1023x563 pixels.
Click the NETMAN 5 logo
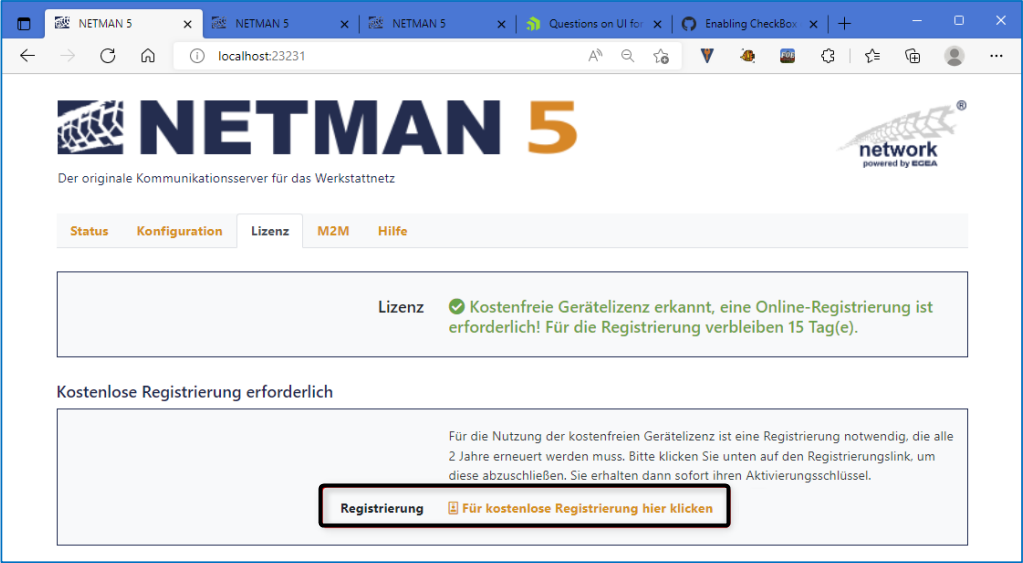tap(317, 127)
